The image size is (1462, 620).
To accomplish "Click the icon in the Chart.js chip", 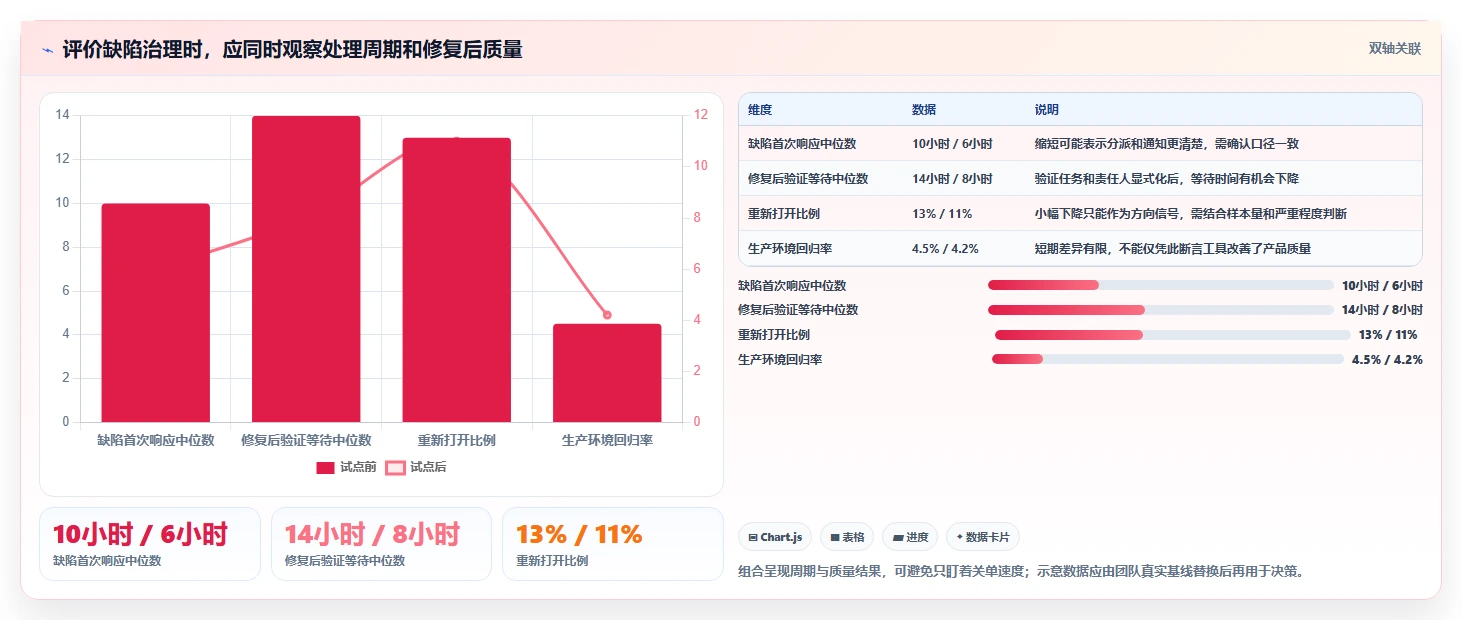I will tap(753, 538).
